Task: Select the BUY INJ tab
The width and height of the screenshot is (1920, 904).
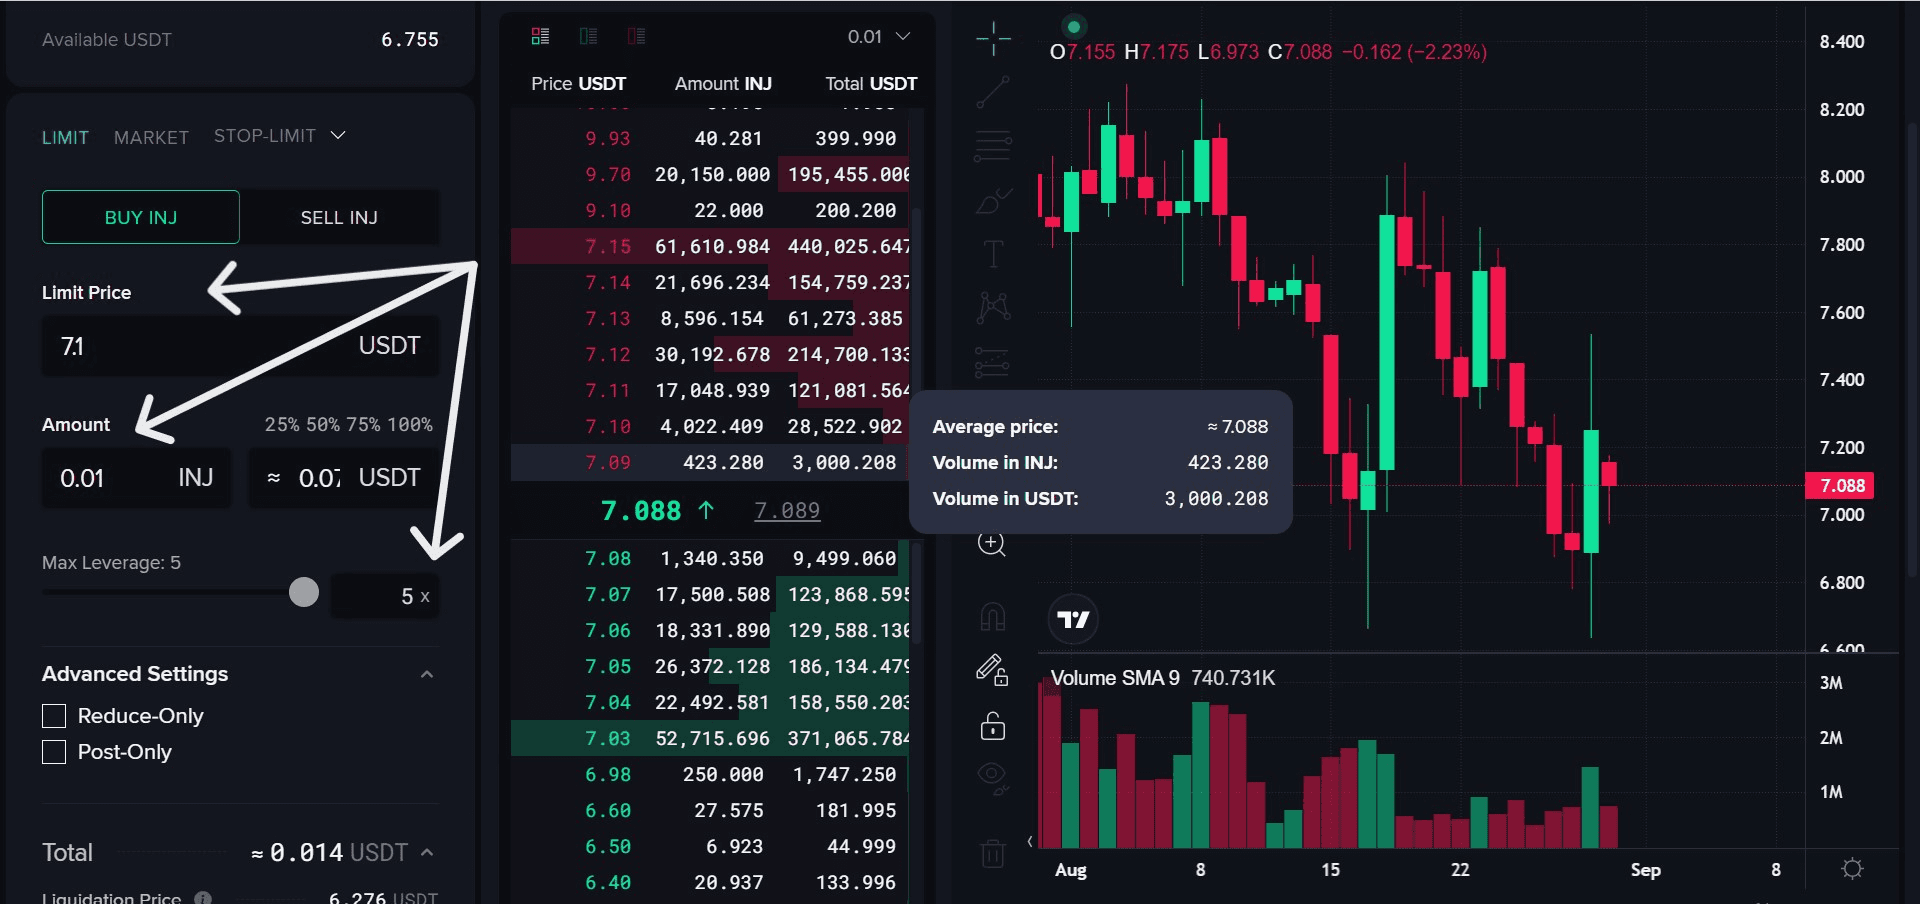Action: tap(141, 217)
